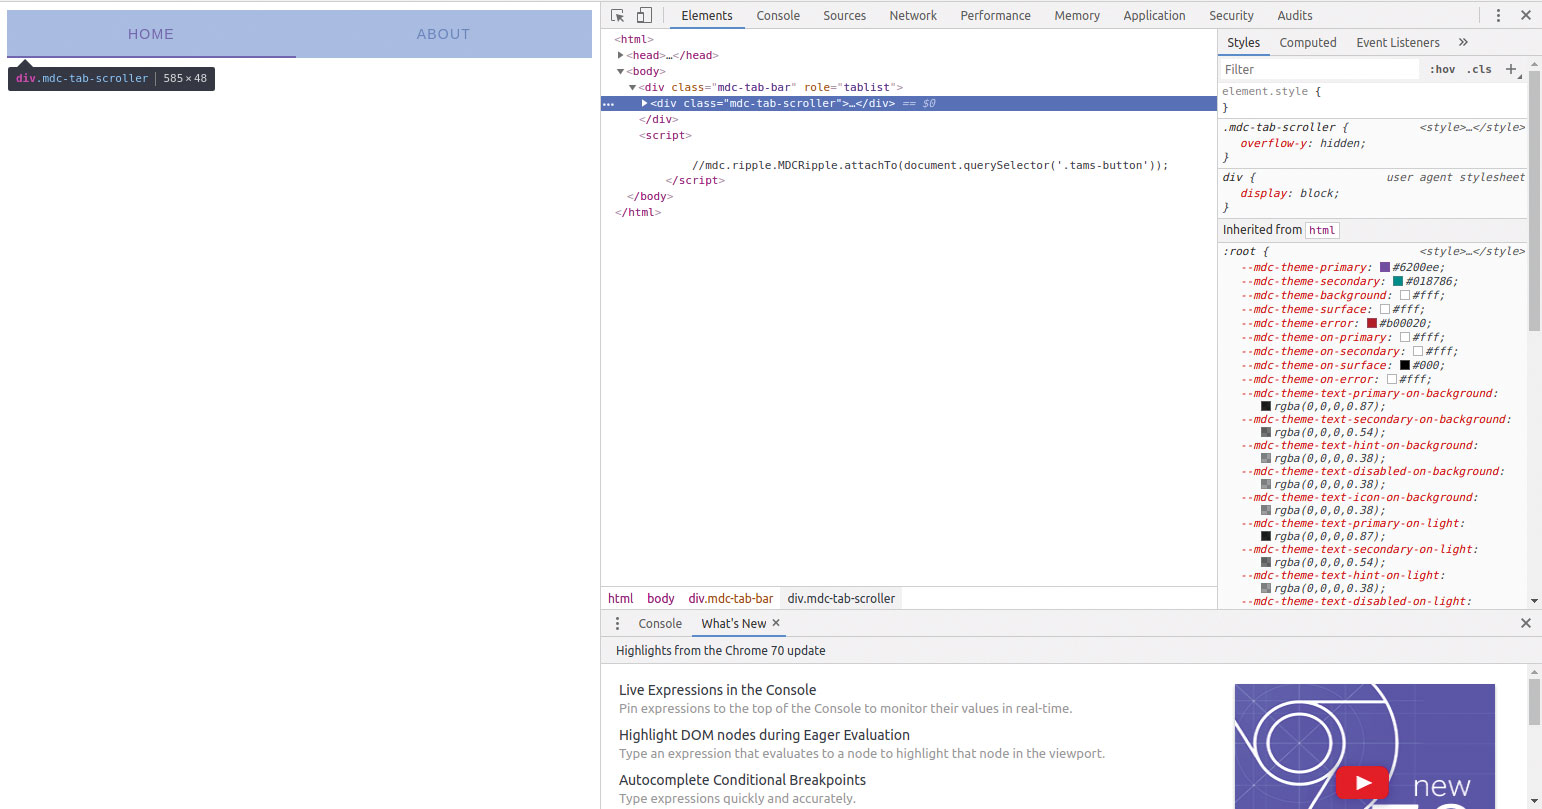Viewport: 1542px width, 809px height.
Task: Click the html inherited-from link
Action: pyautogui.click(x=1322, y=230)
